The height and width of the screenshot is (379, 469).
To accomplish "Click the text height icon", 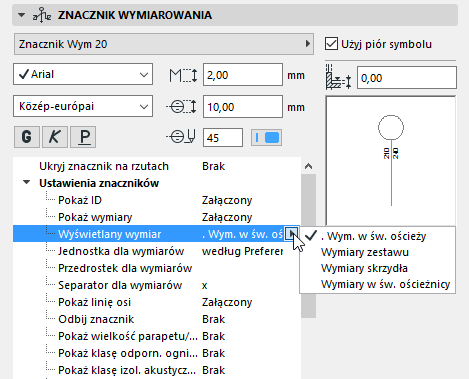I will [183, 75].
